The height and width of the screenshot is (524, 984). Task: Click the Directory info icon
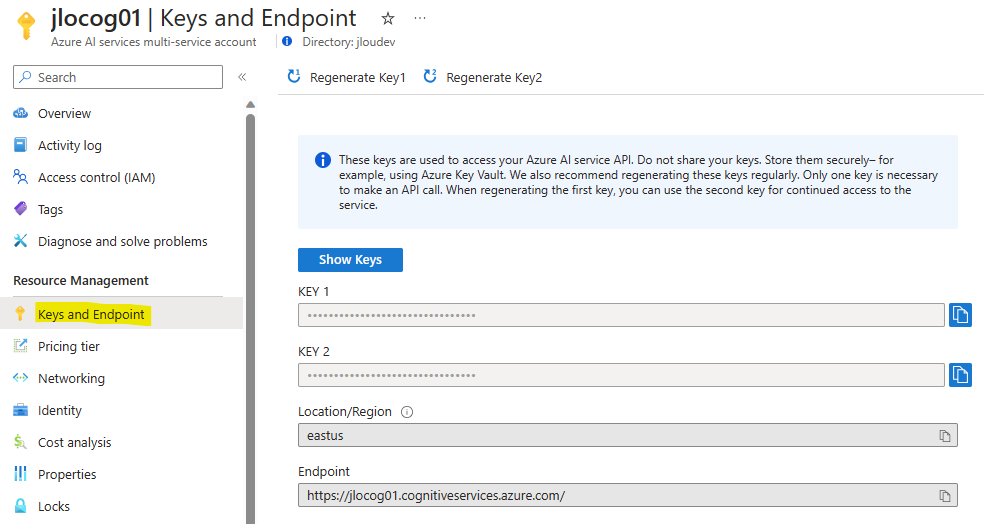pos(287,41)
